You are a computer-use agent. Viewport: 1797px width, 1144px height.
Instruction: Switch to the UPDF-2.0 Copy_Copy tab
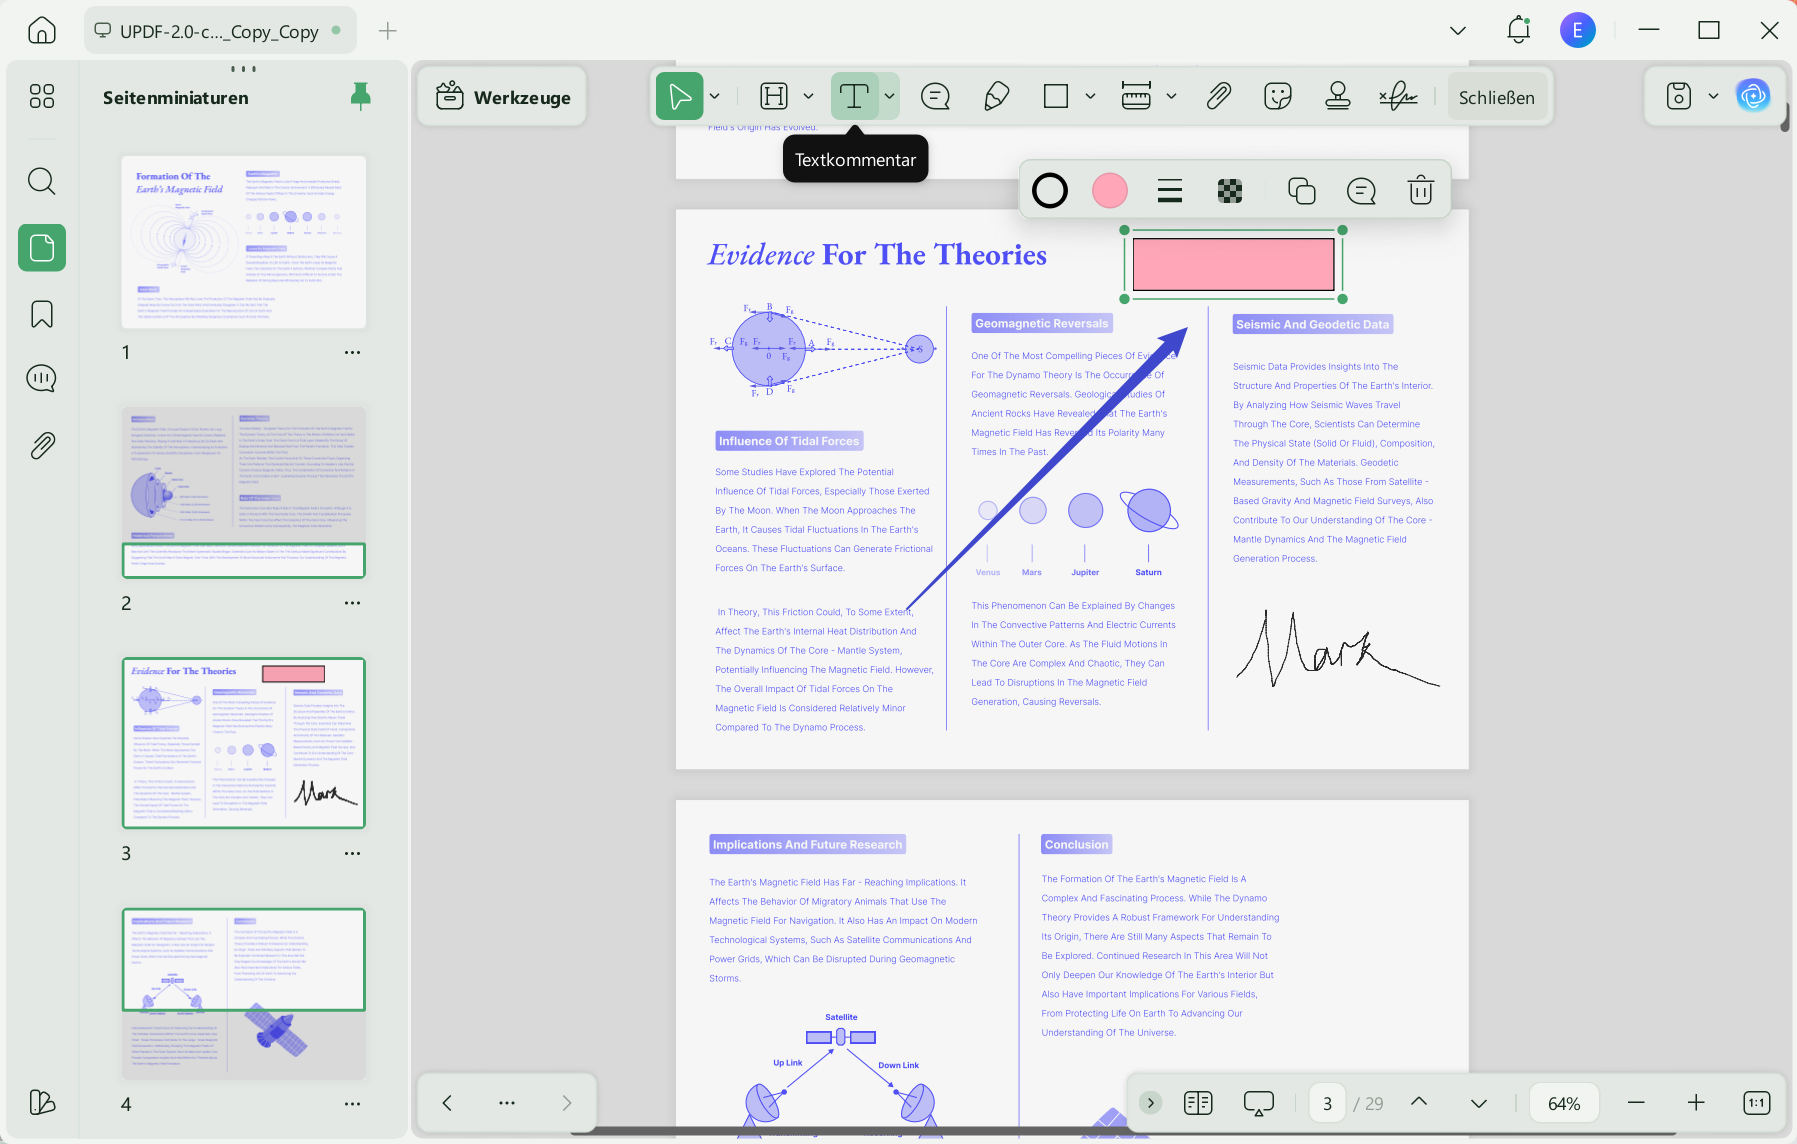[218, 31]
